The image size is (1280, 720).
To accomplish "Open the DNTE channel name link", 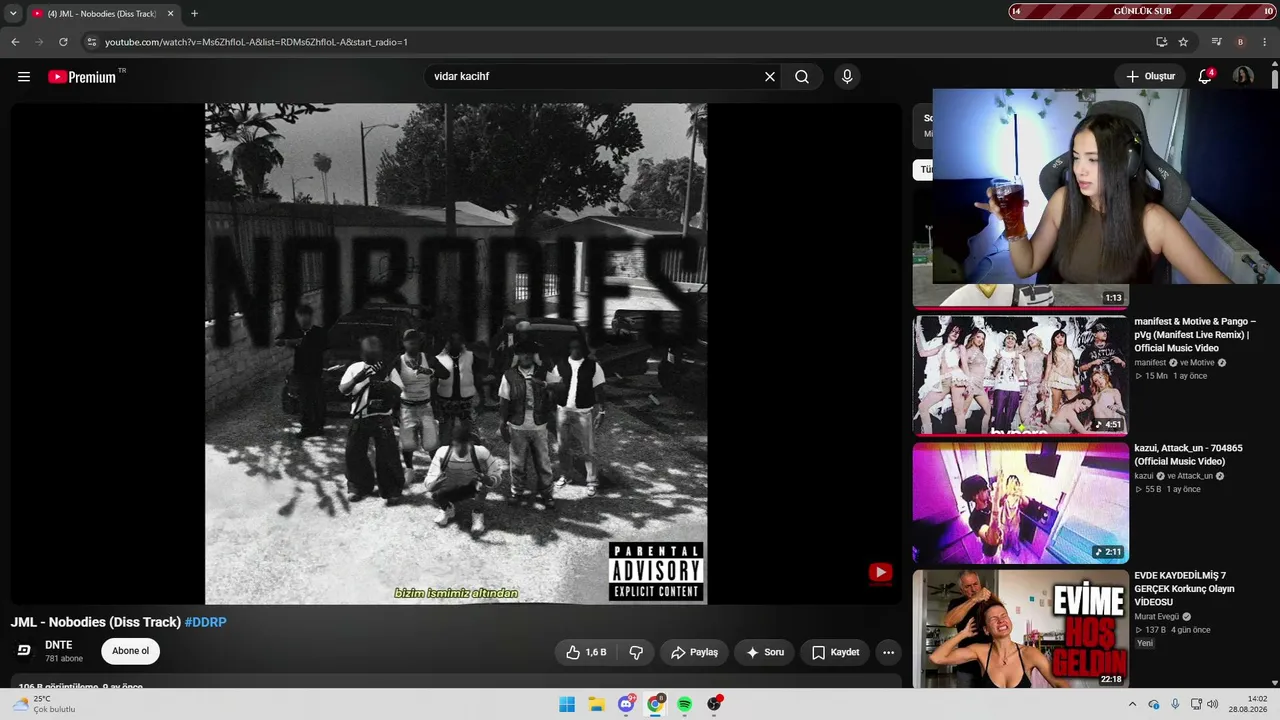I will tap(59, 645).
